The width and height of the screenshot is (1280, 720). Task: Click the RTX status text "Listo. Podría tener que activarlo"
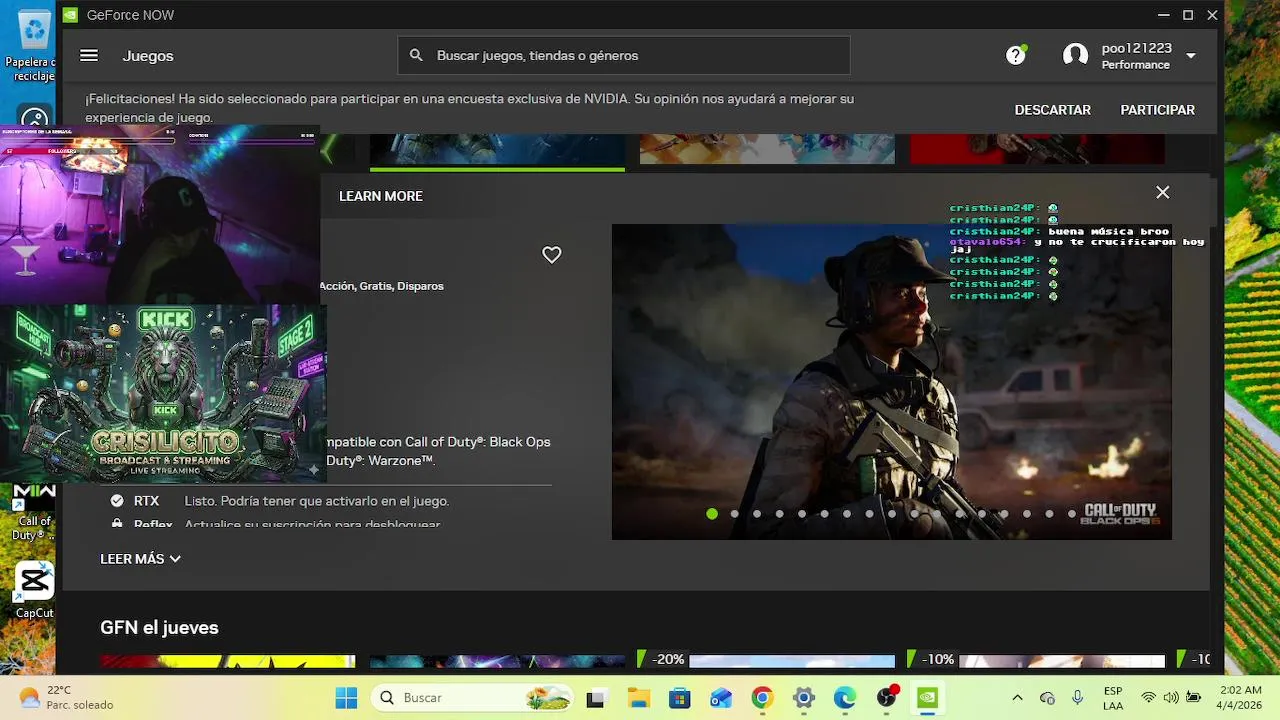[317, 501]
